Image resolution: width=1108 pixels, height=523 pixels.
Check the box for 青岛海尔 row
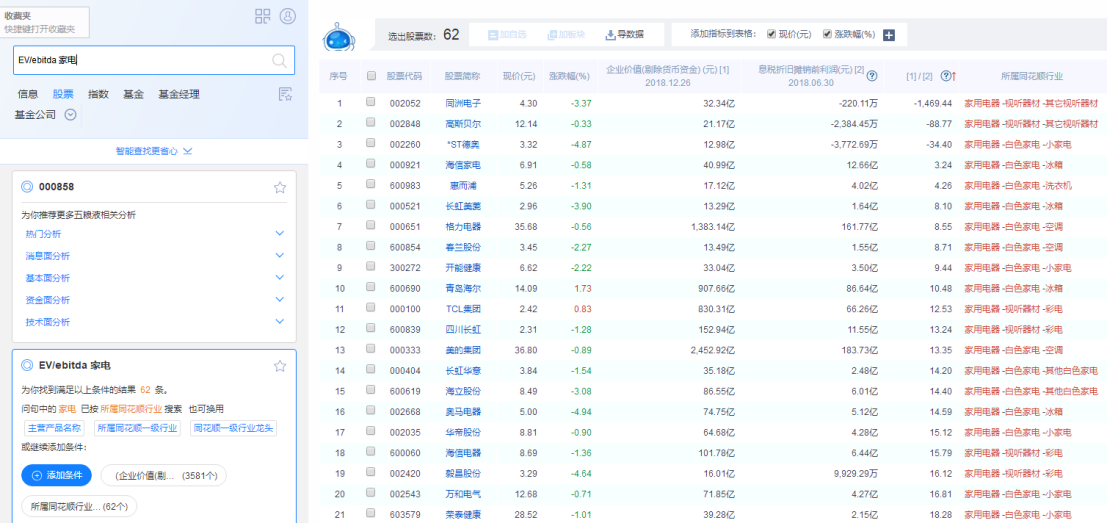370,288
